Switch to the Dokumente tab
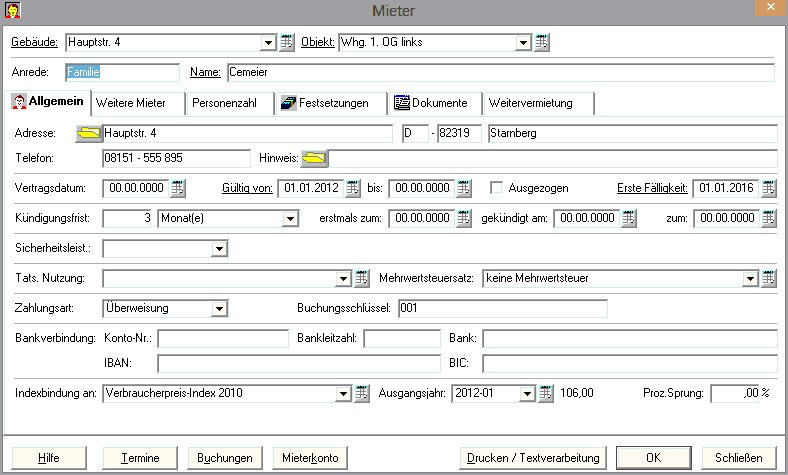This screenshot has height=475, width=788. click(x=435, y=104)
